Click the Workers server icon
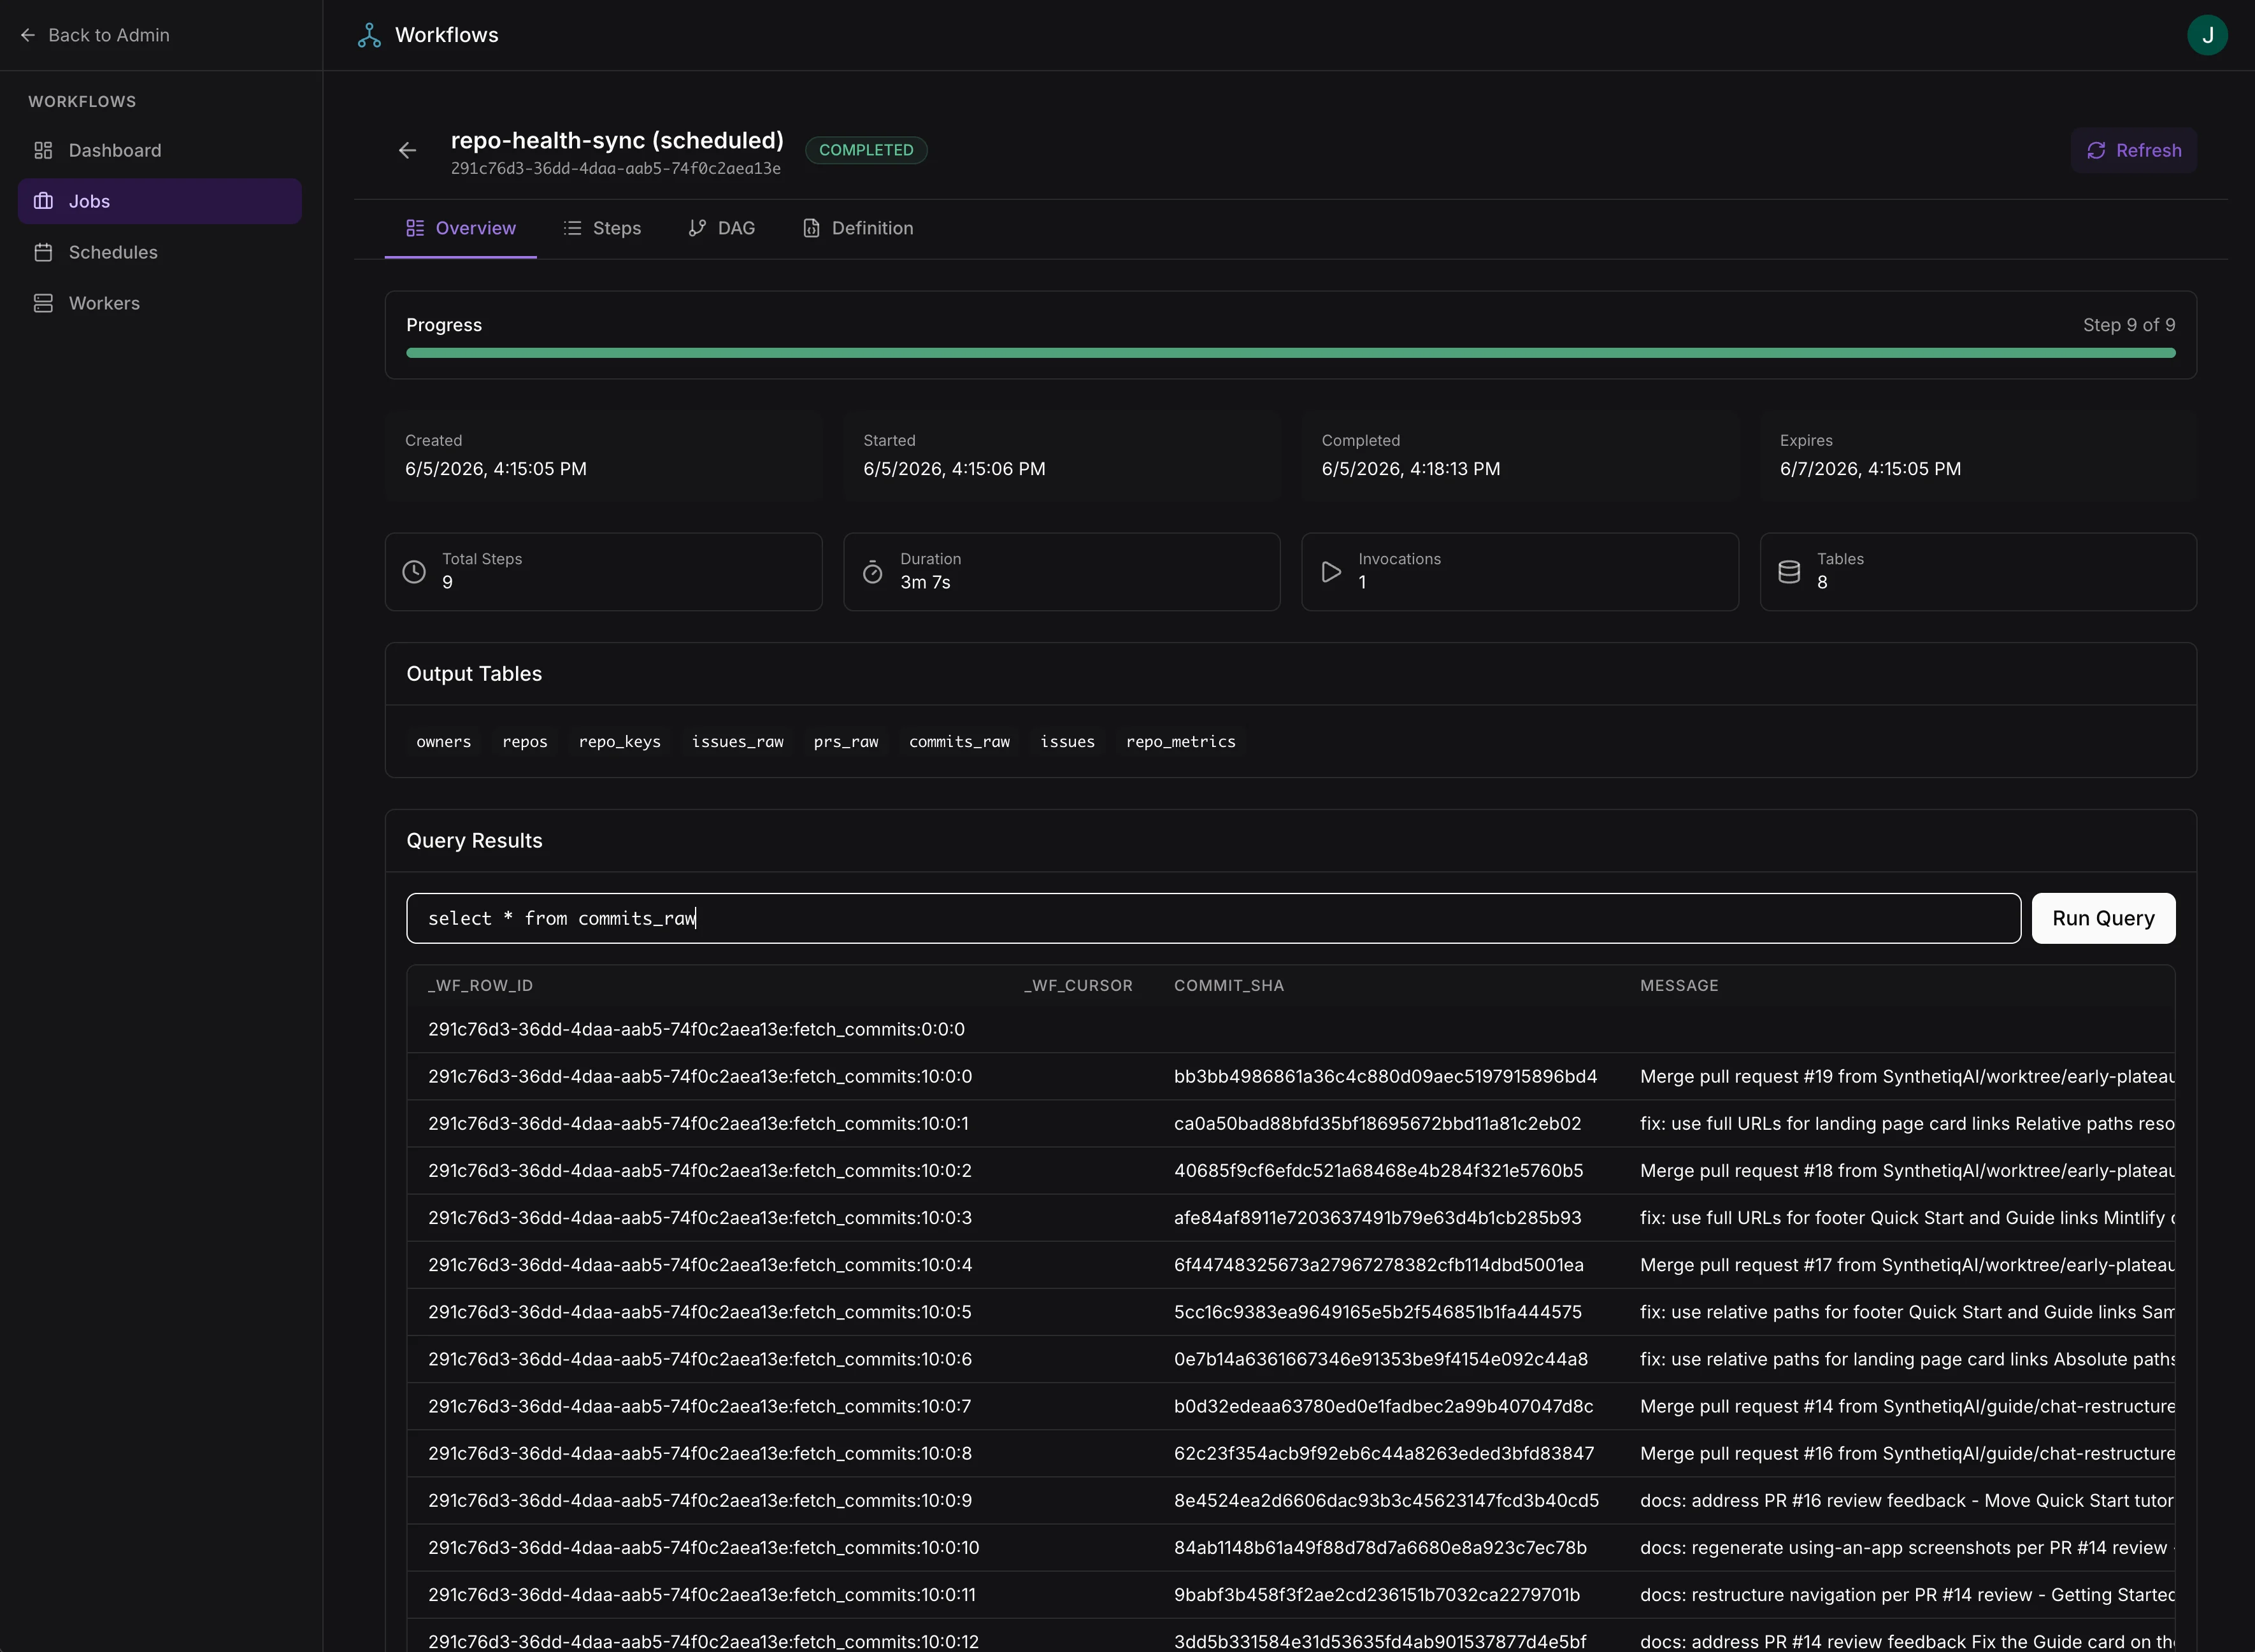The height and width of the screenshot is (1652, 2255). click(x=43, y=303)
